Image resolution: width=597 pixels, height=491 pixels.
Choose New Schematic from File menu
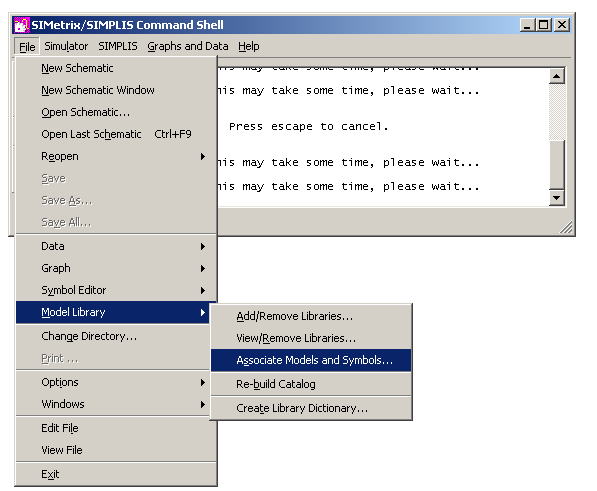[x=116, y=68]
